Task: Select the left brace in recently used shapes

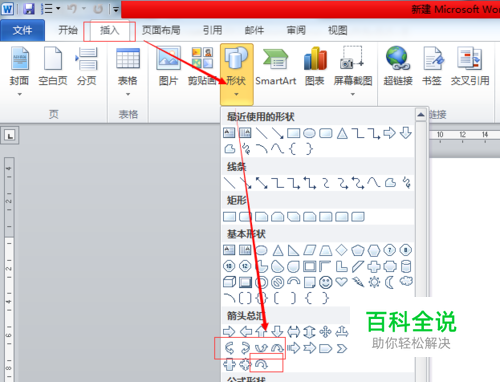Action: pos(293,149)
